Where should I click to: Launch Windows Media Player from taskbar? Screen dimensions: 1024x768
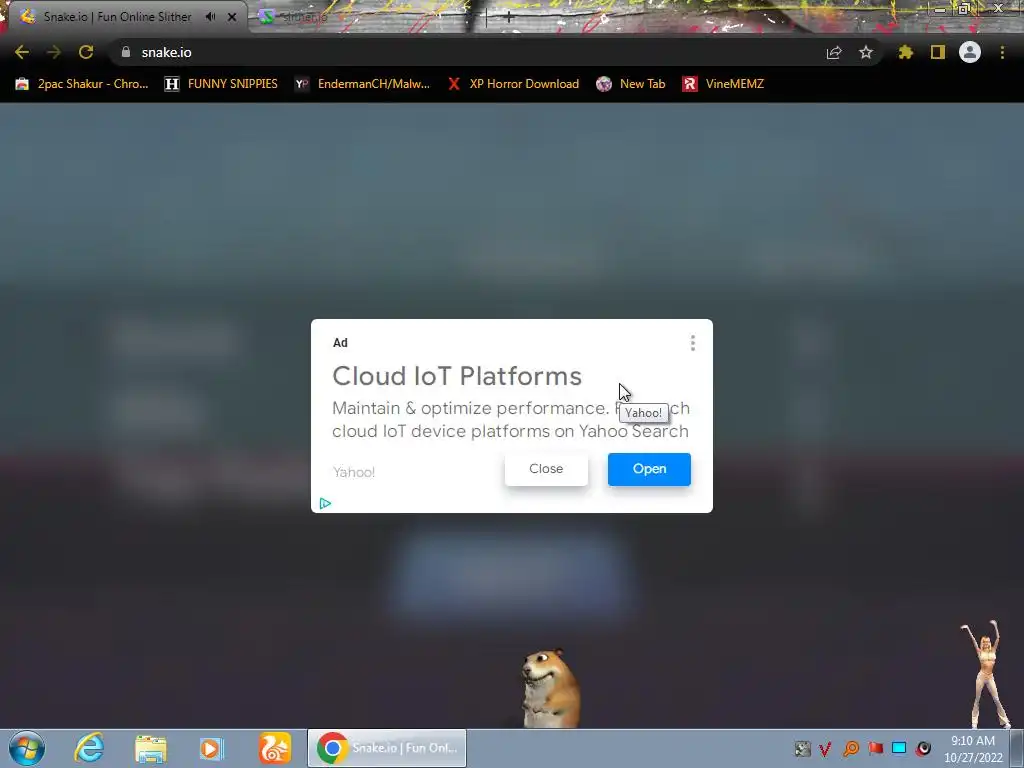212,748
